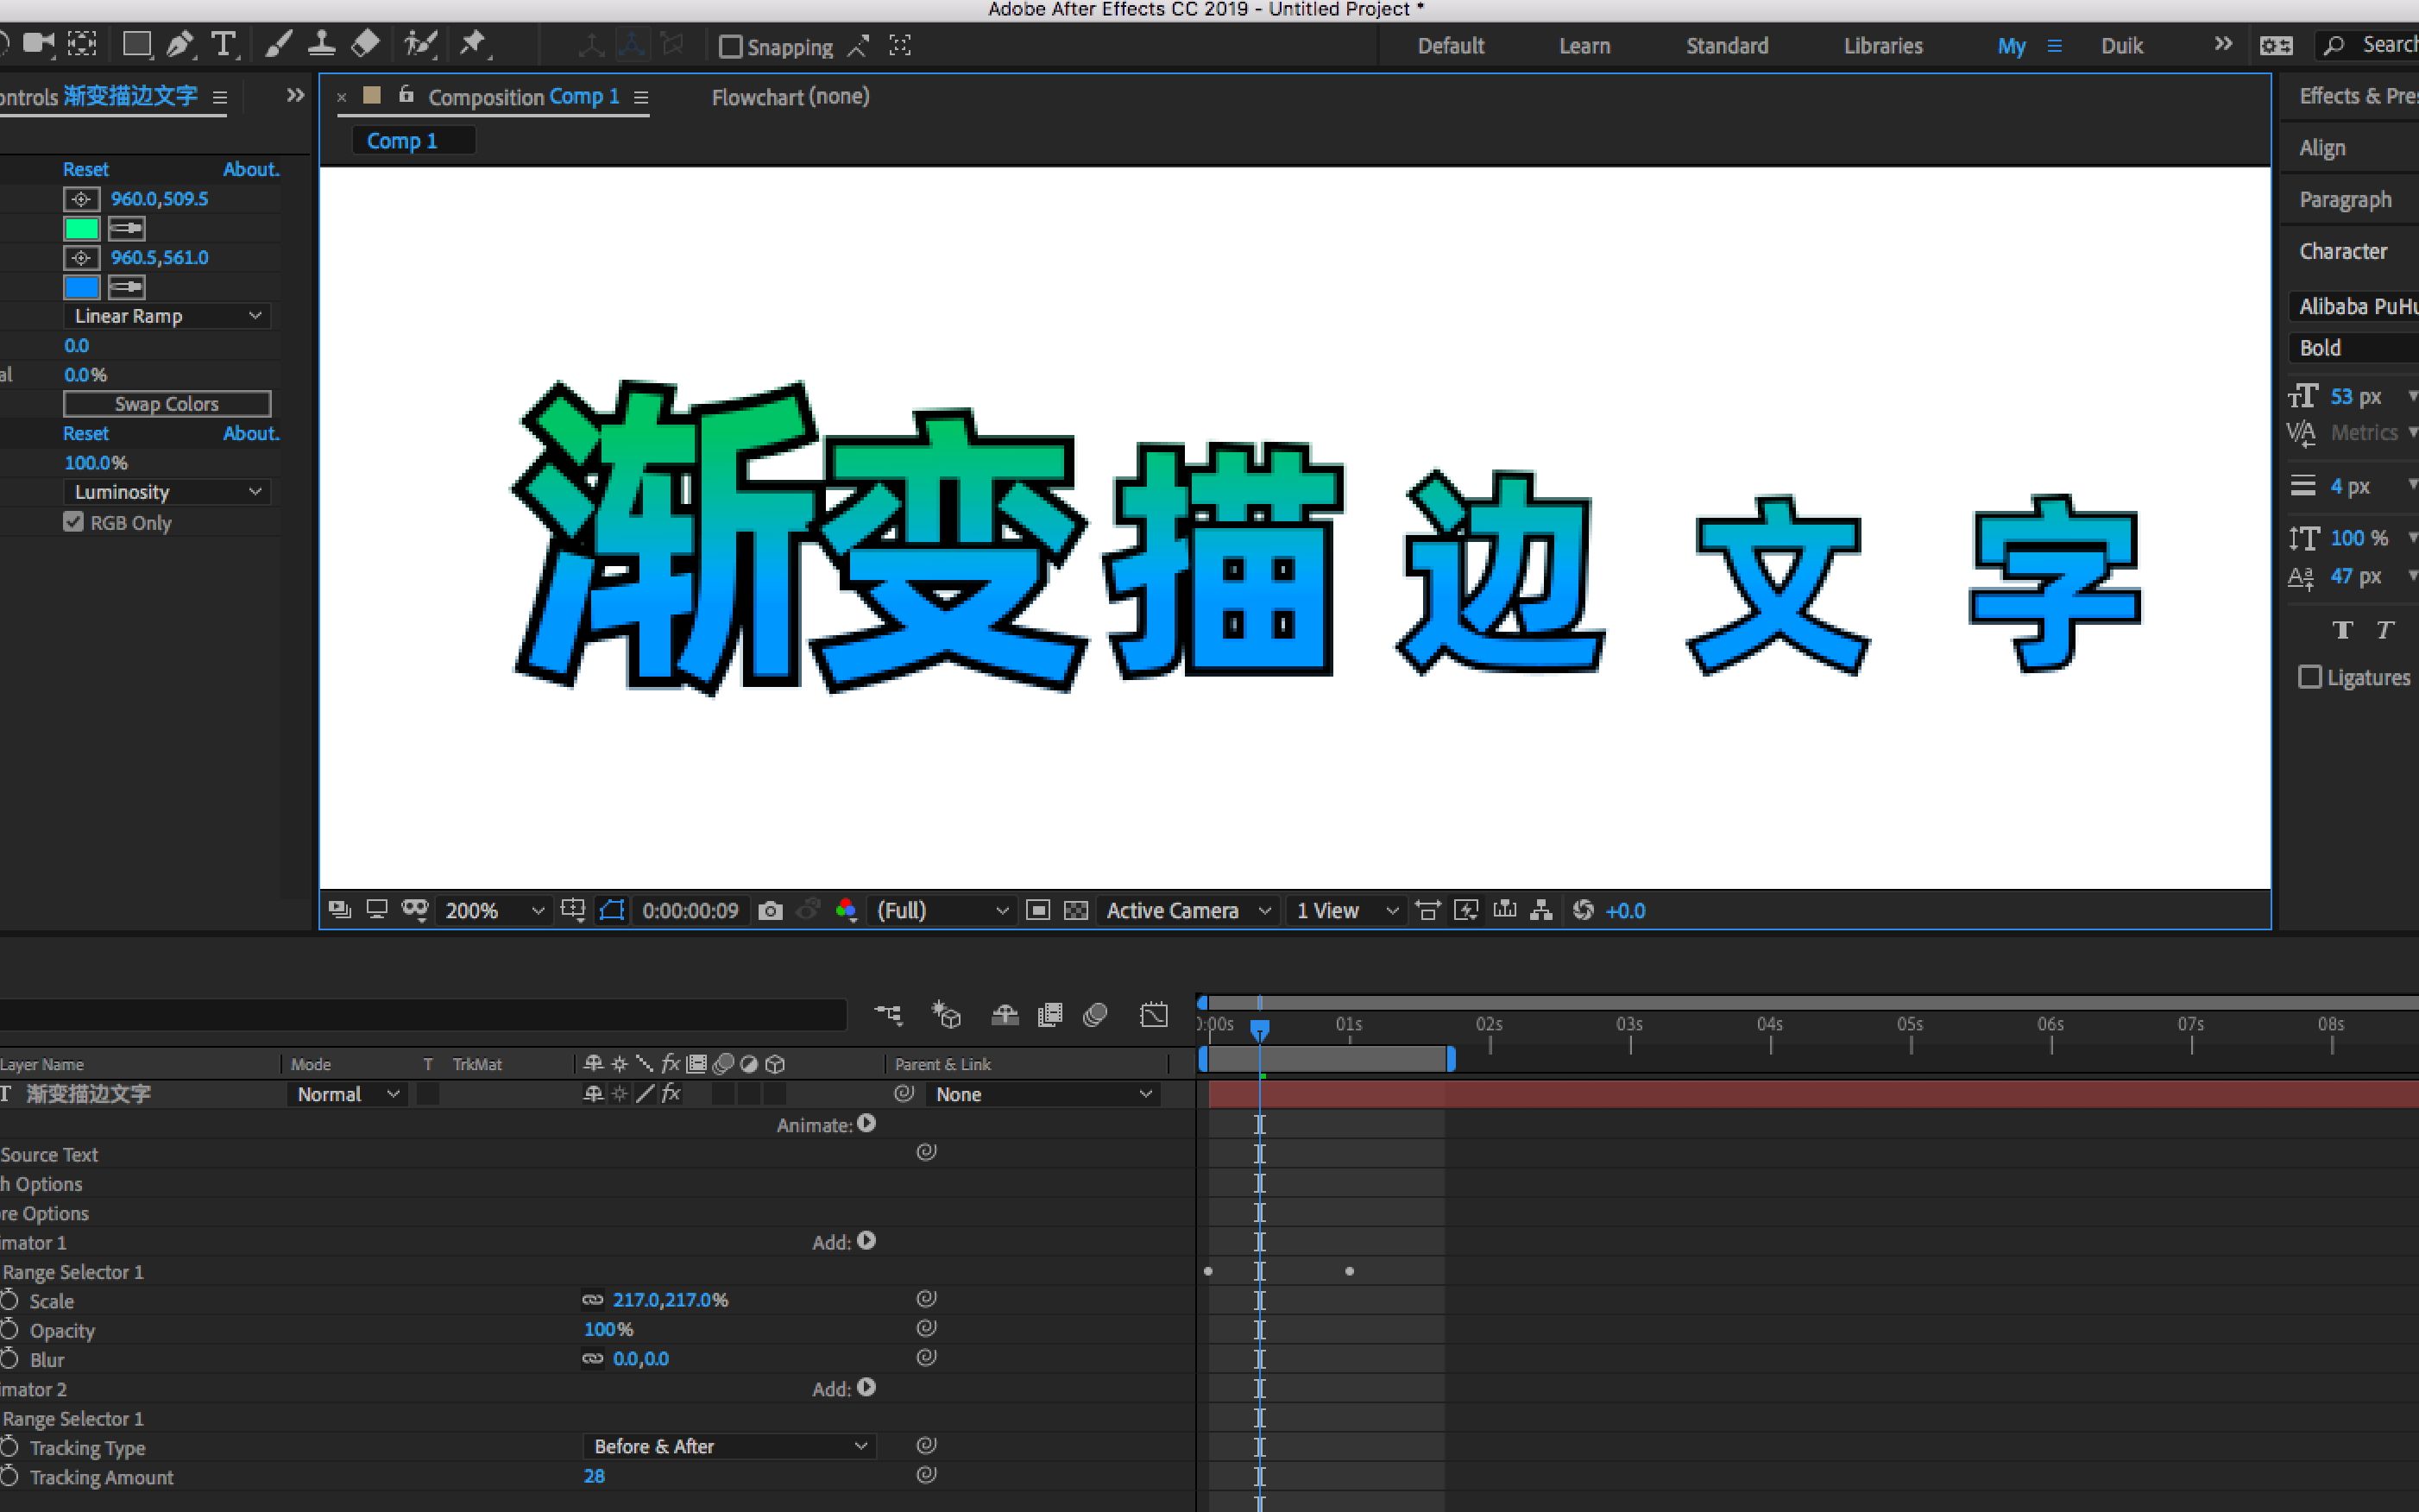
Task: Enable the Snapping checkbox
Action: click(731, 47)
